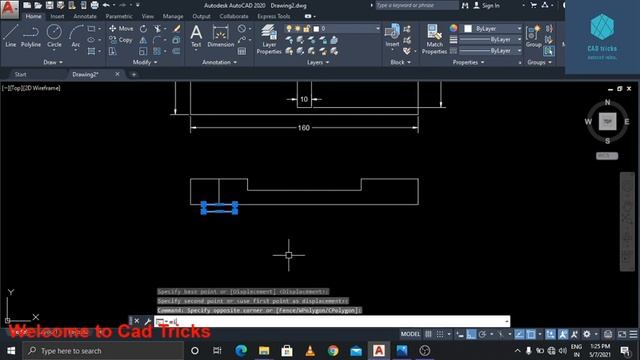
Task: Open the Annotate ribbon tab
Action: coord(85,16)
